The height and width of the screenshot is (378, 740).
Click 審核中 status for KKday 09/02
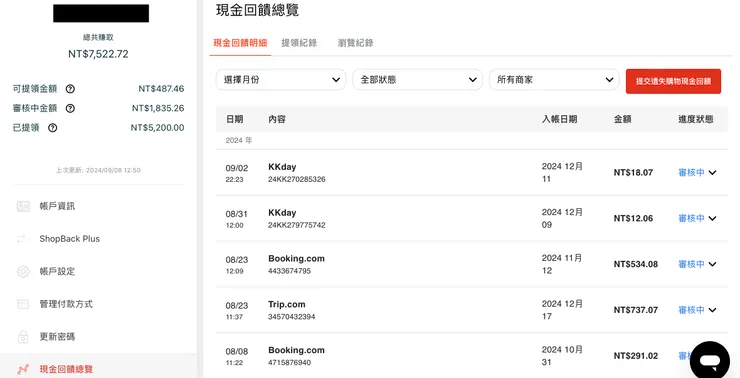pyautogui.click(x=691, y=173)
